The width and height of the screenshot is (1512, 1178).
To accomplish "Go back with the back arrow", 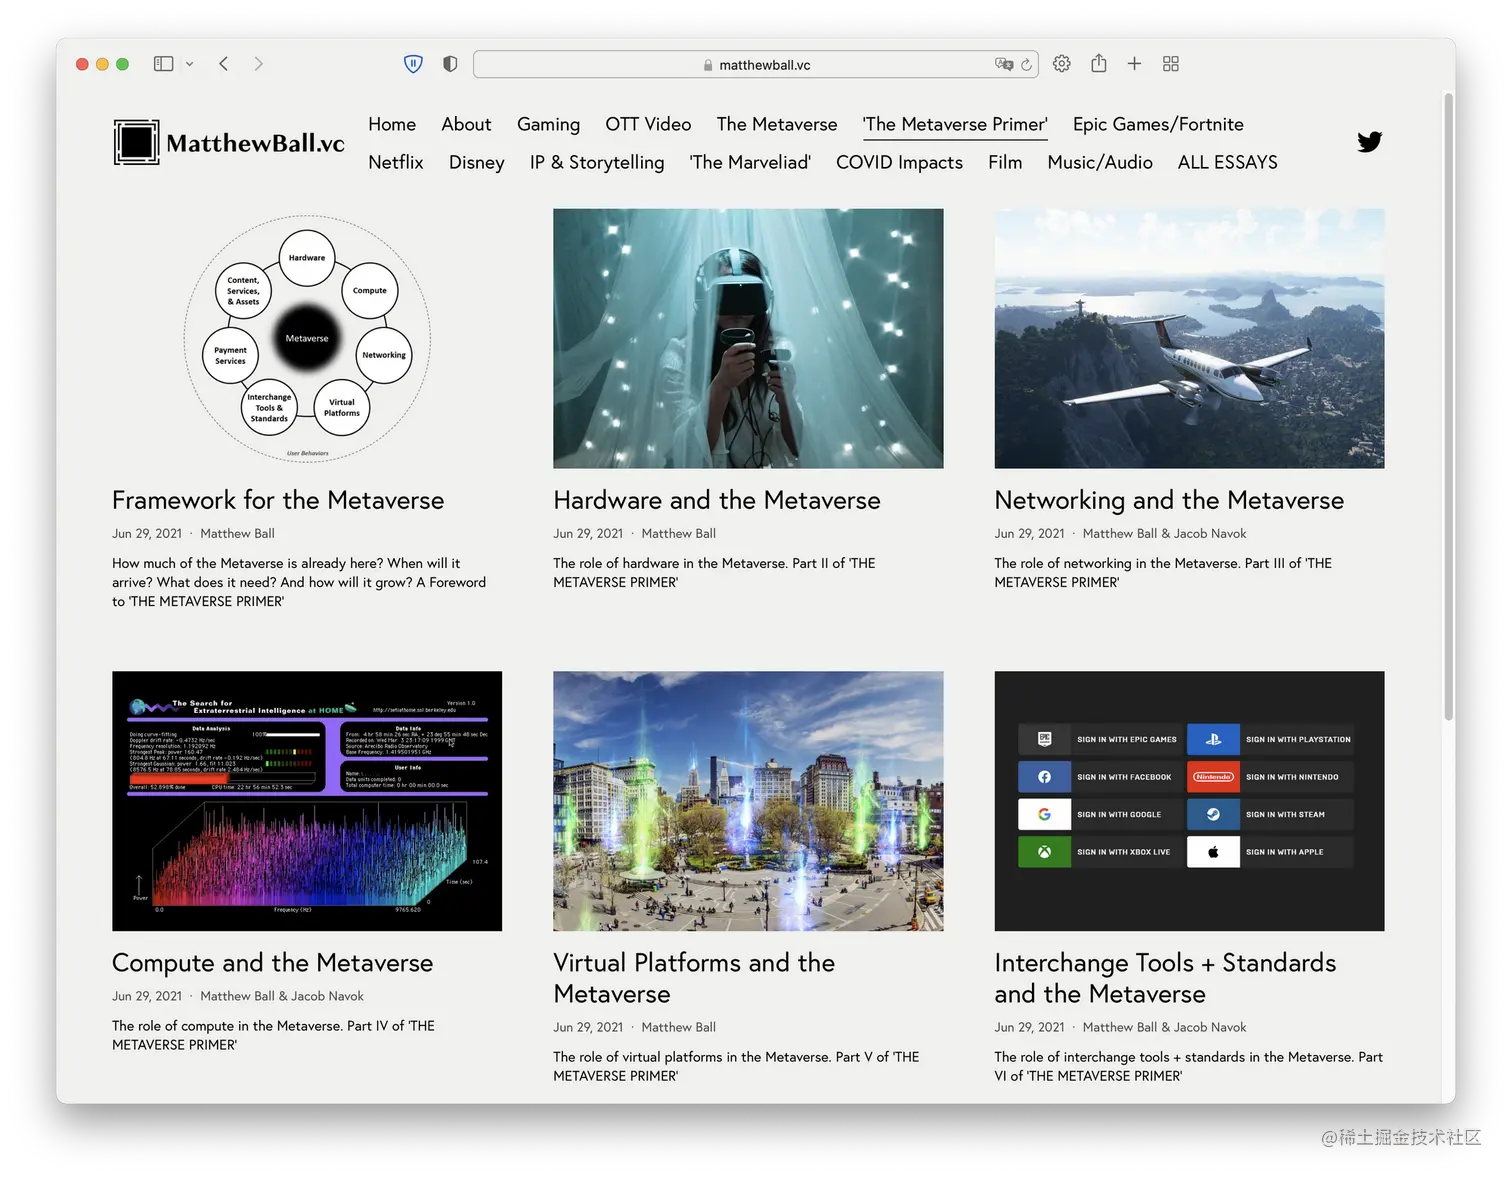I will pyautogui.click(x=224, y=64).
